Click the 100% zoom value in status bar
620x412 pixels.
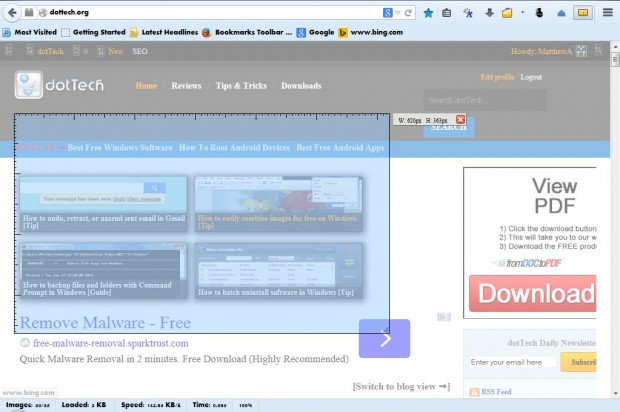tap(246, 405)
